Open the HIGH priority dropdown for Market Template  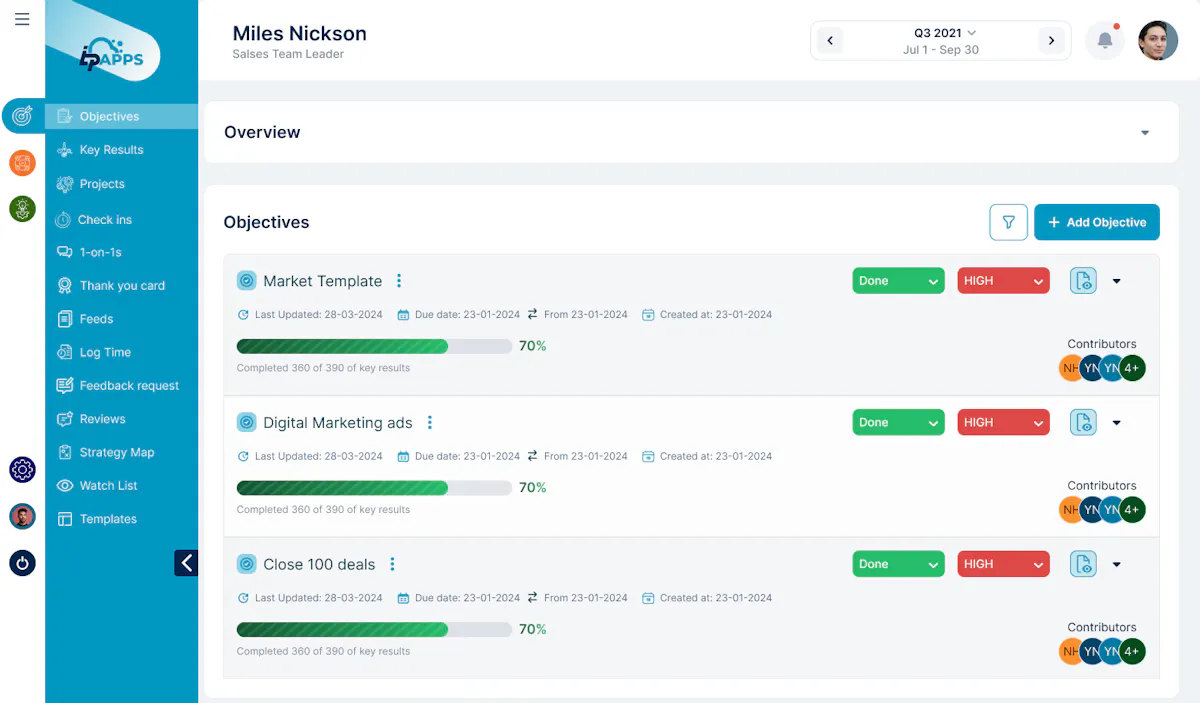coord(1003,281)
